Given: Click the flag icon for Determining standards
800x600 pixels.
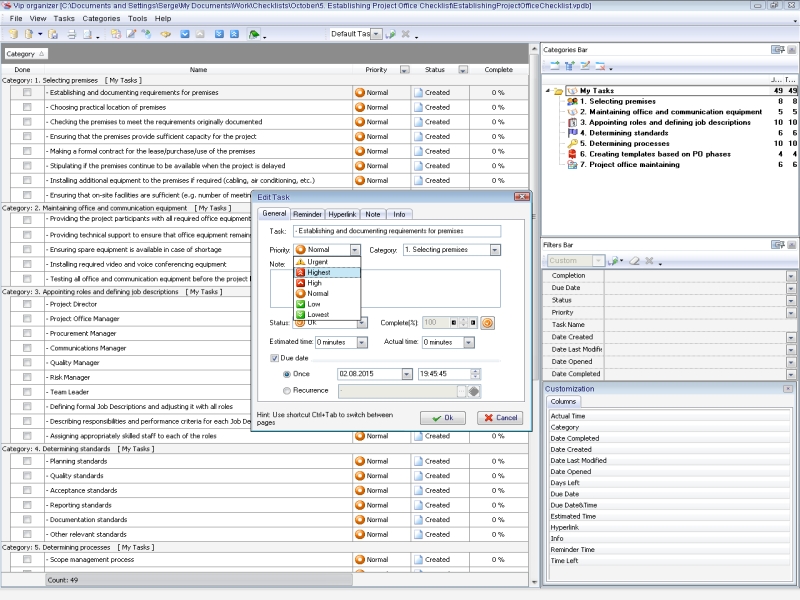Looking at the screenshot, I should (572, 133).
